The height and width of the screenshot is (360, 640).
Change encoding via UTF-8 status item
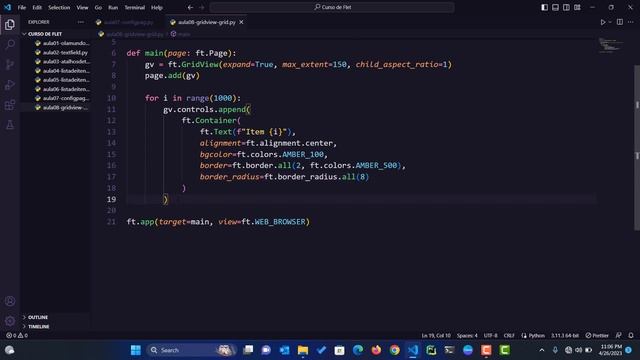pos(491,336)
